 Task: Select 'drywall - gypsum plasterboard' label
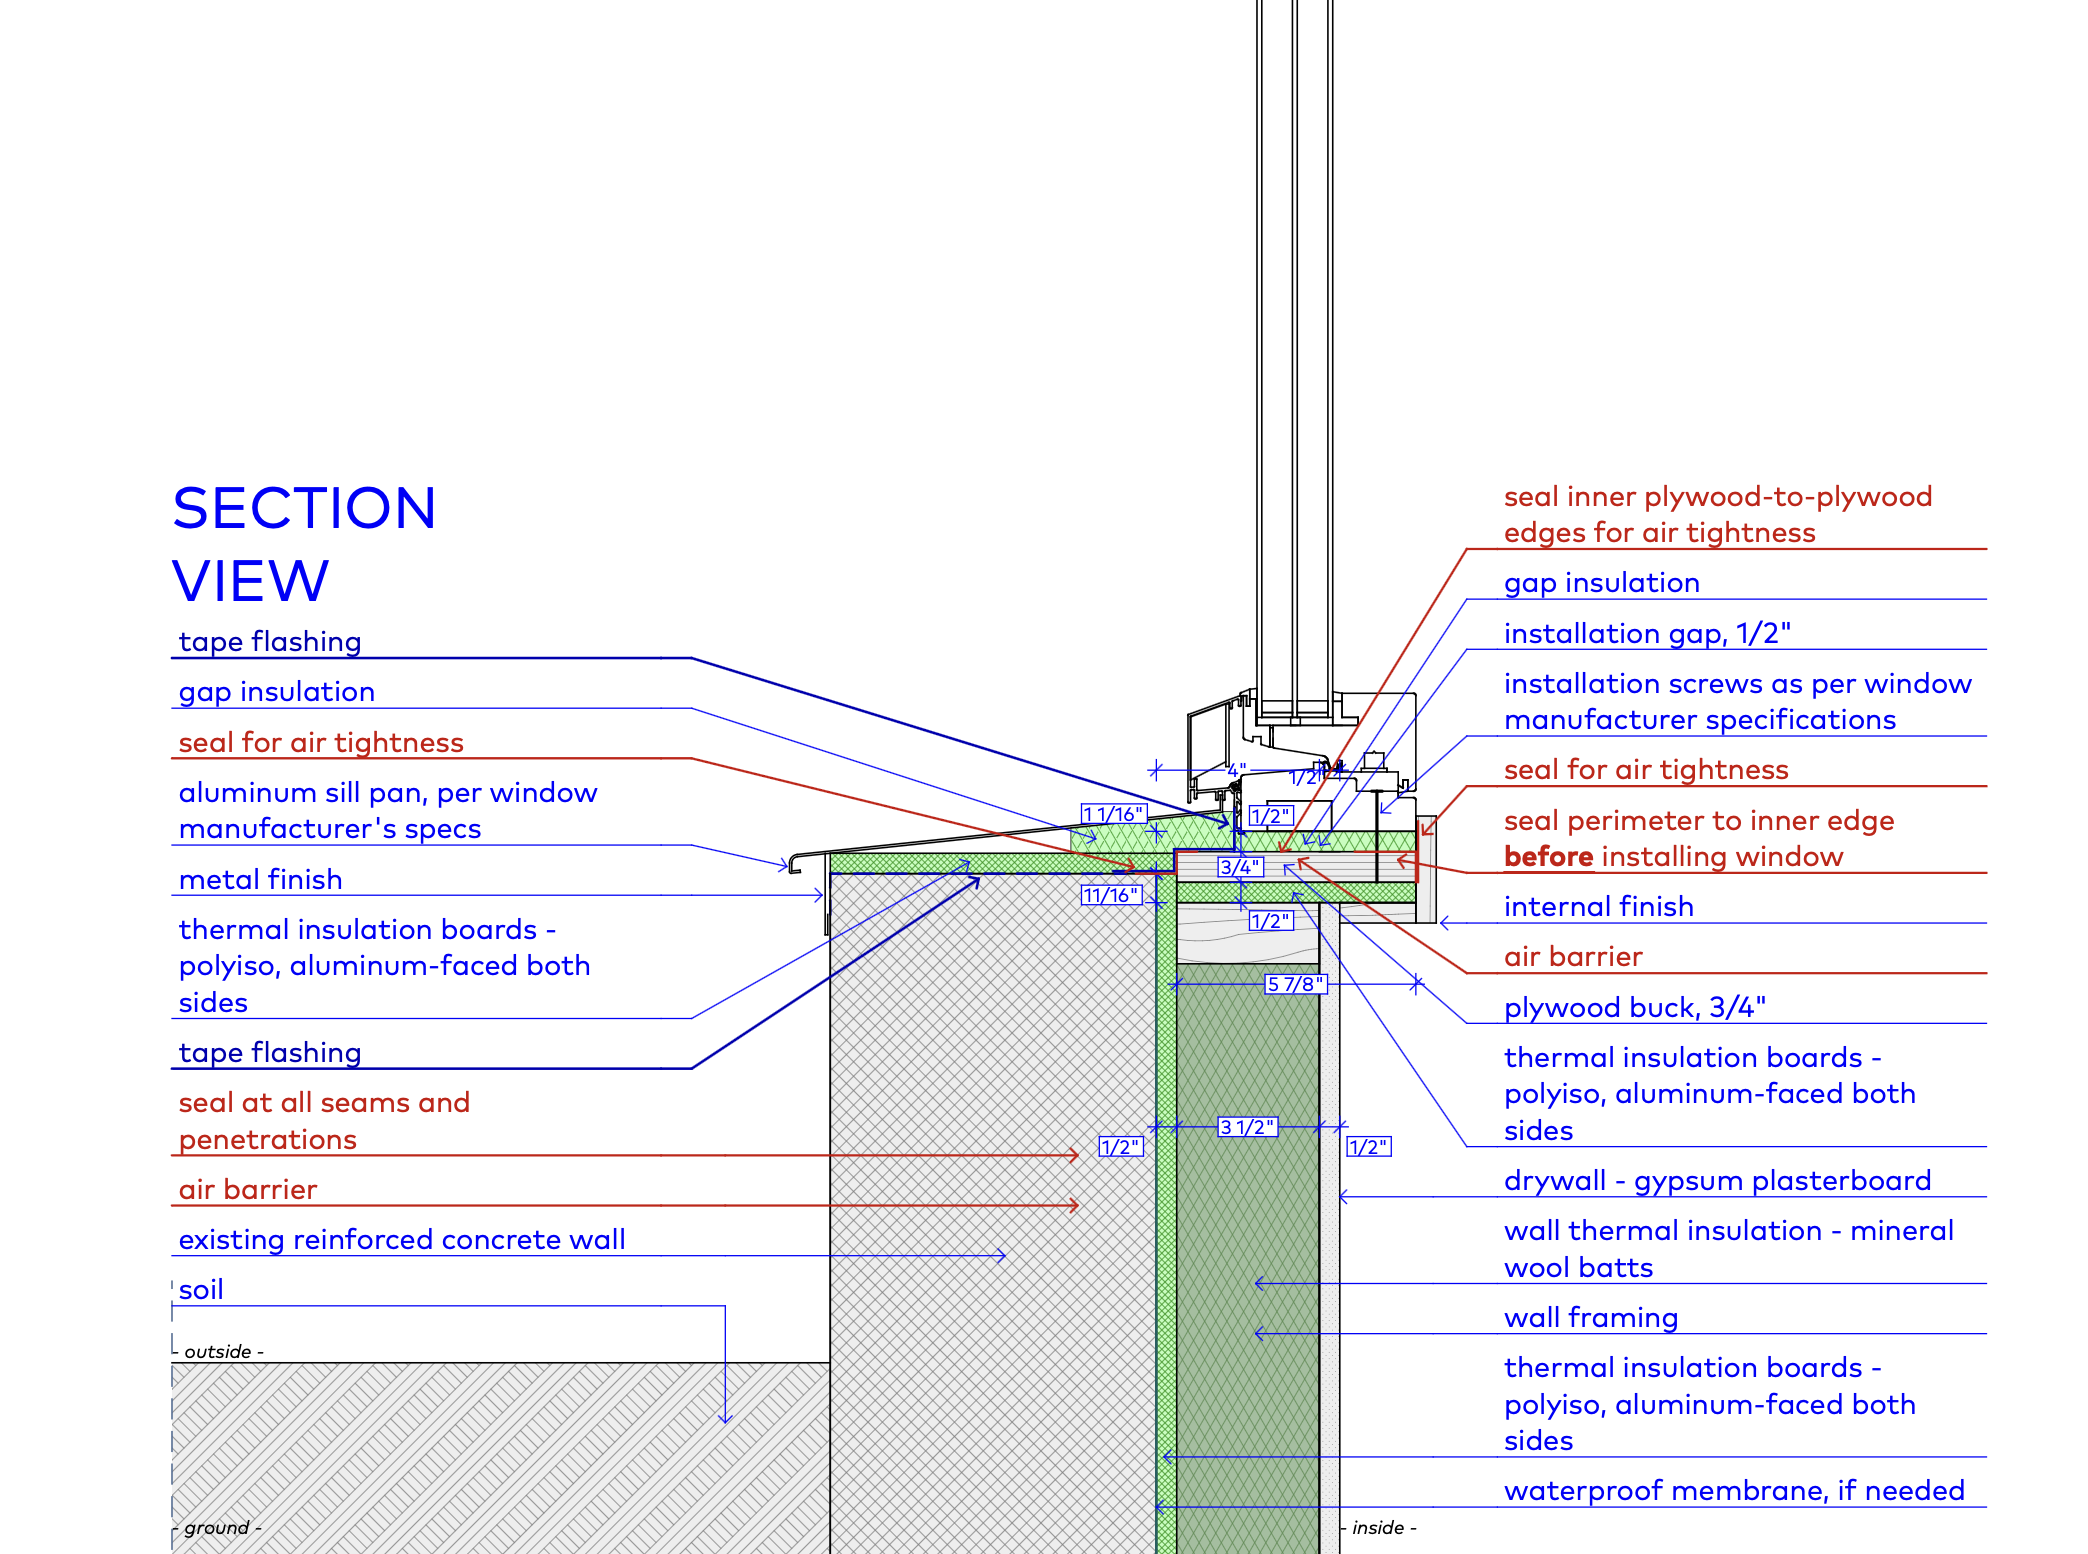(x=1717, y=1181)
